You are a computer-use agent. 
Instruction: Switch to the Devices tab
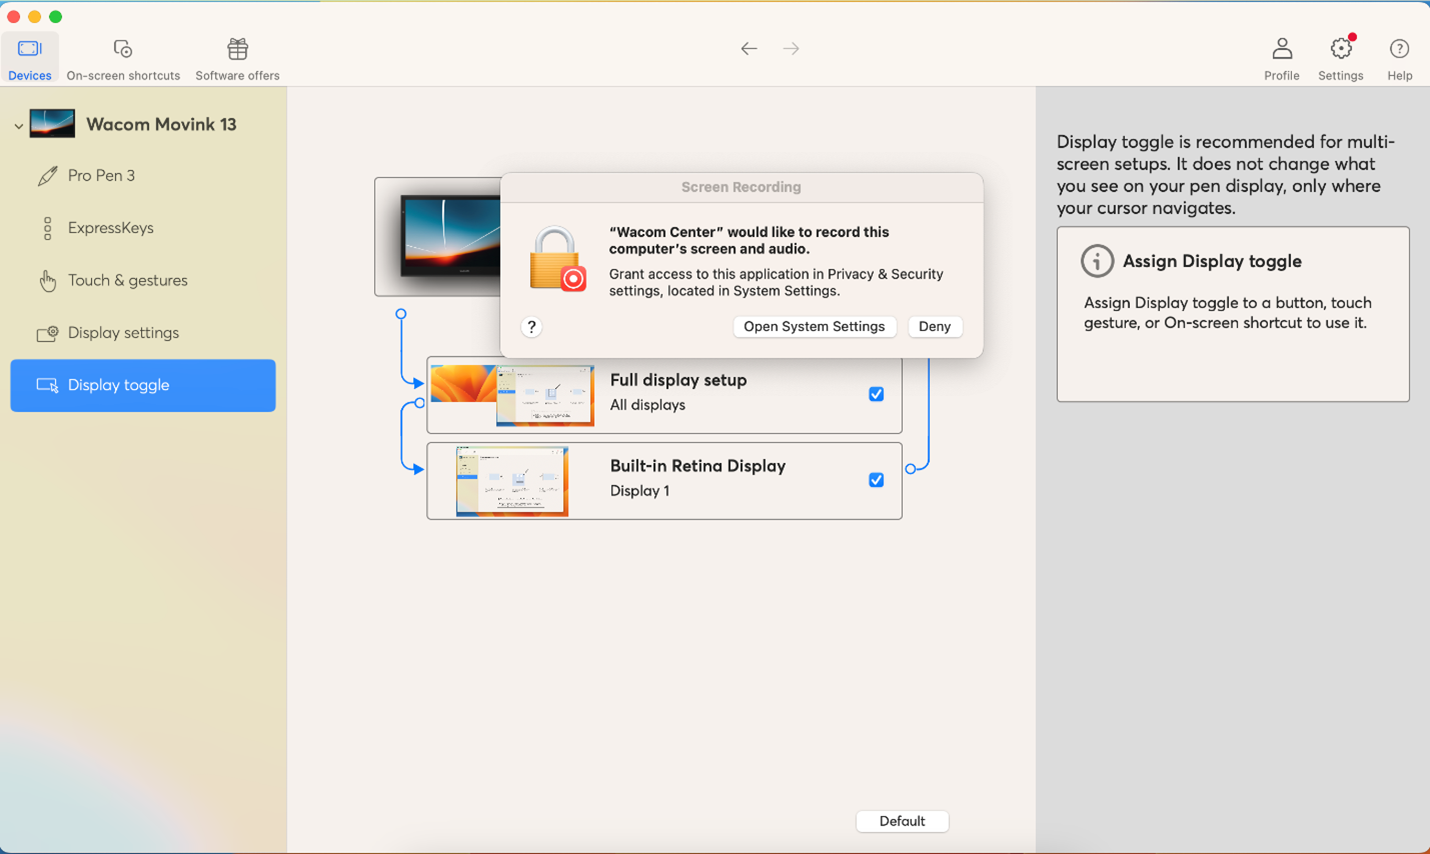pos(29,57)
